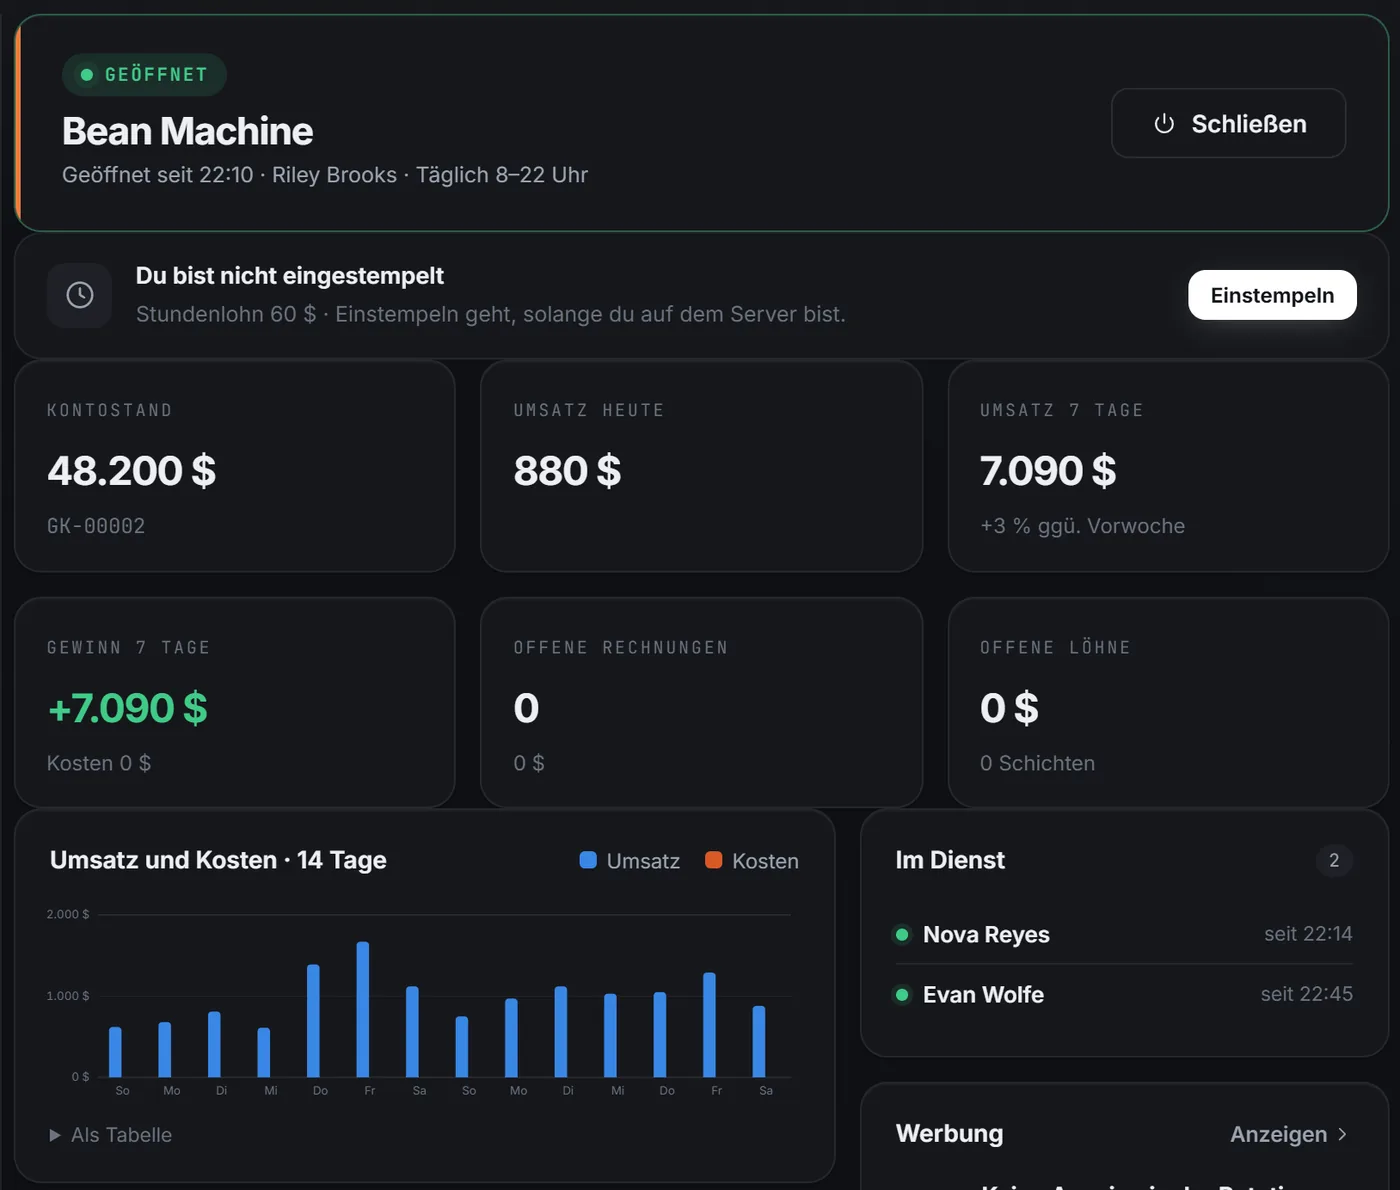Click the blue Umsatz legend swatch
The height and width of the screenshot is (1190, 1400).
point(588,860)
